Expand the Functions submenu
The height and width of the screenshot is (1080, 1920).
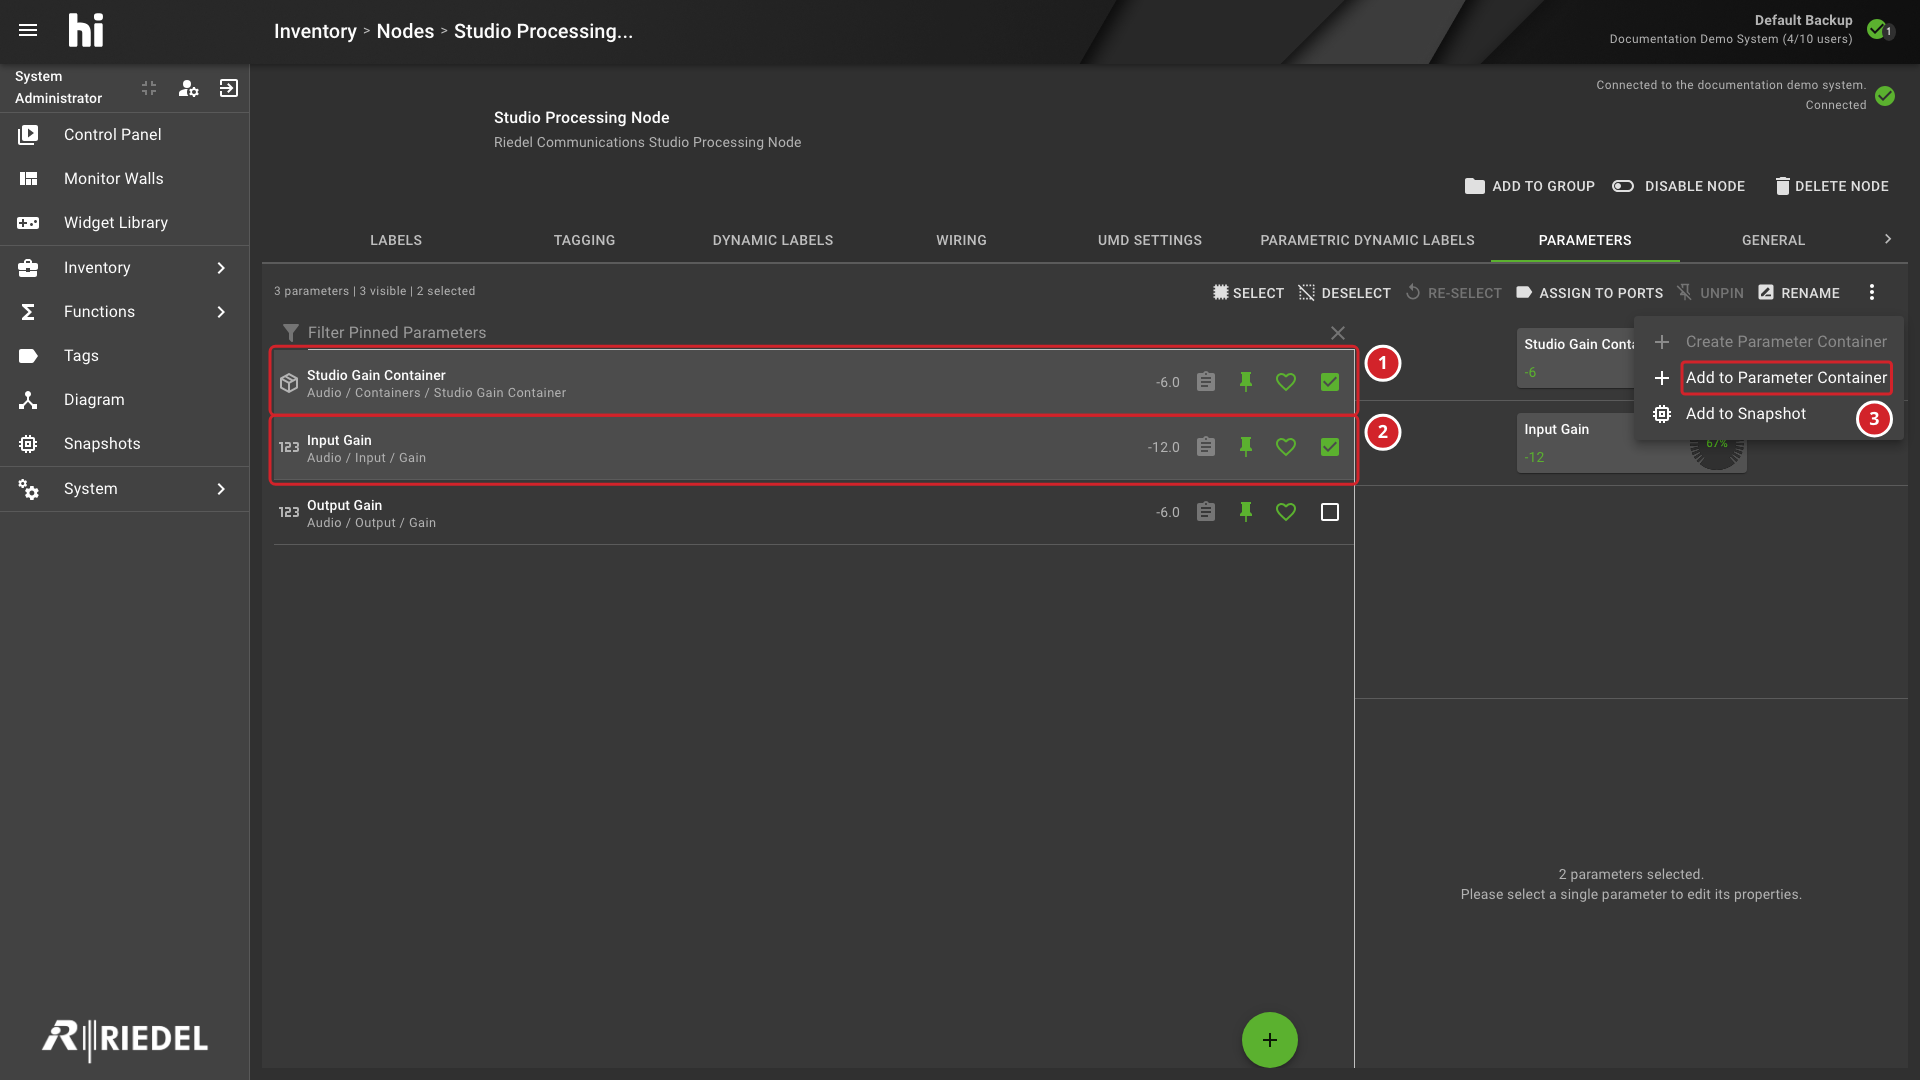click(125, 312)
